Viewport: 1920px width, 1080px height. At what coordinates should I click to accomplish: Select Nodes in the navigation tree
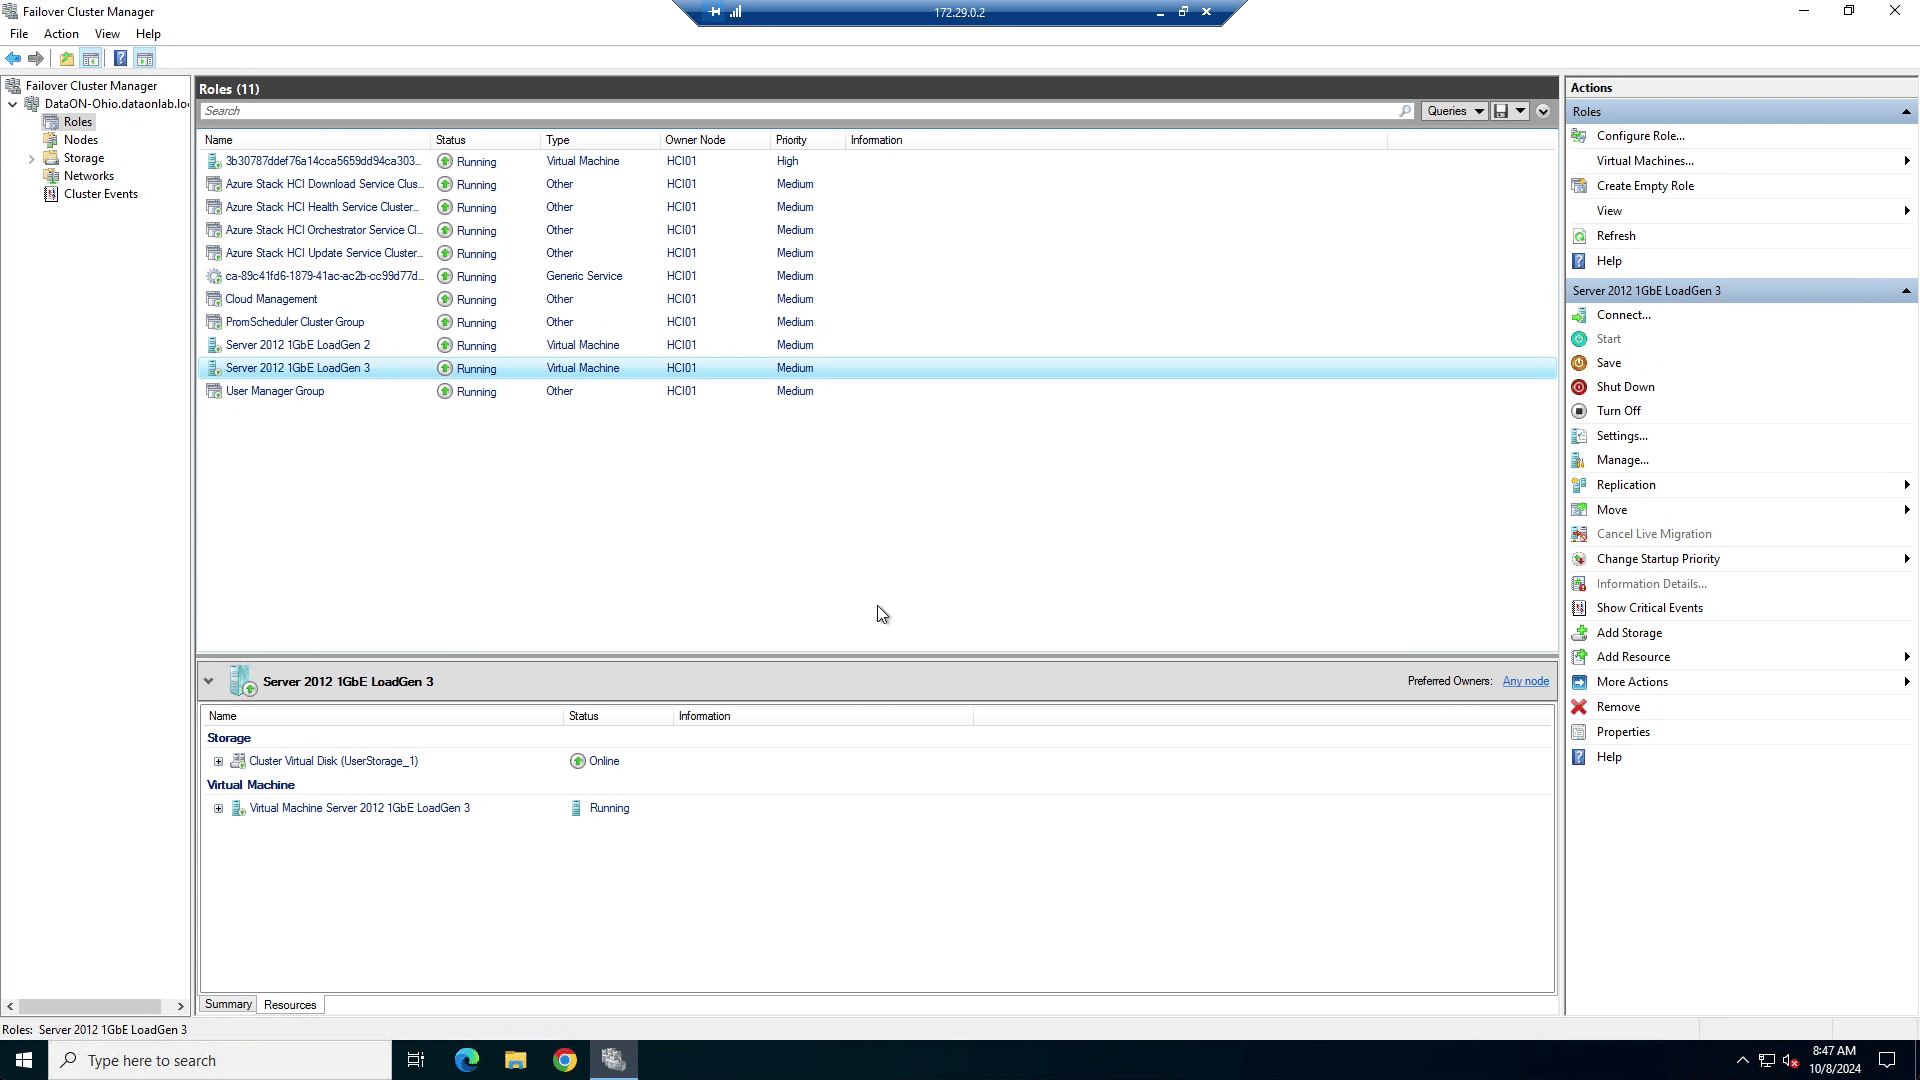(x=80, y=140)
